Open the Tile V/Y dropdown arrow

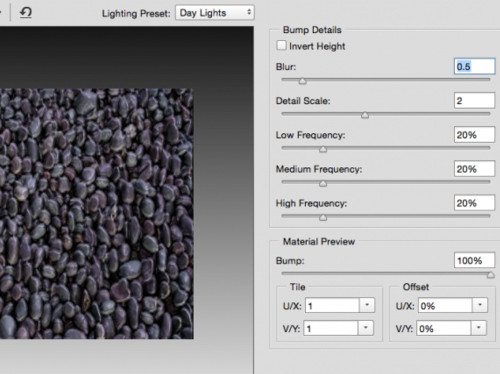[x=366, y=328]
